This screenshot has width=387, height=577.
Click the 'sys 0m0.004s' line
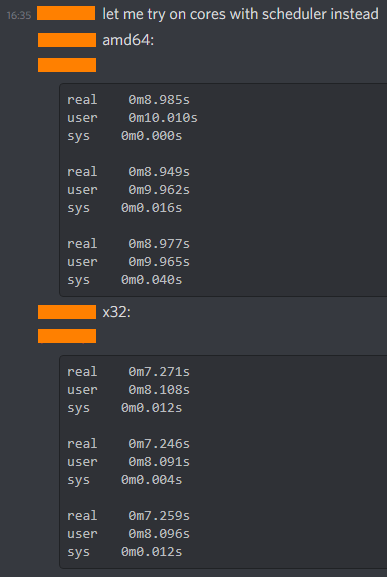click(x=124, y=480)
